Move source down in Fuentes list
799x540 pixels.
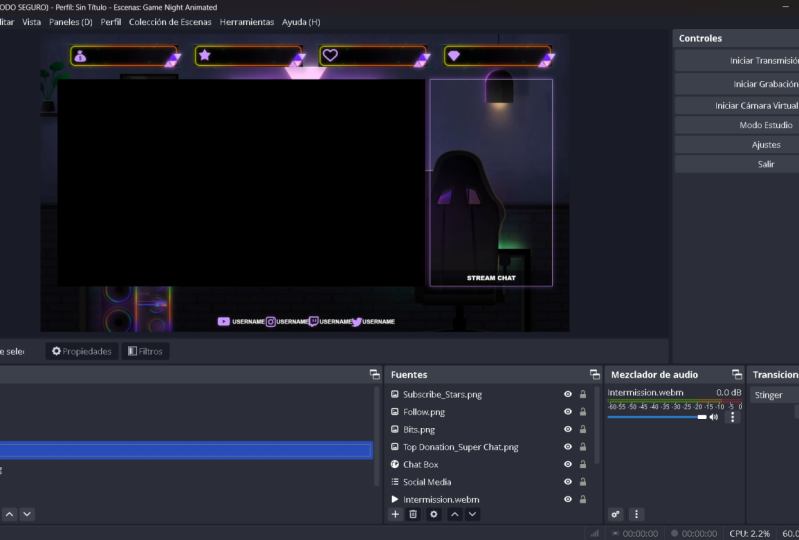pyautogui.click(x=472, y=514)
